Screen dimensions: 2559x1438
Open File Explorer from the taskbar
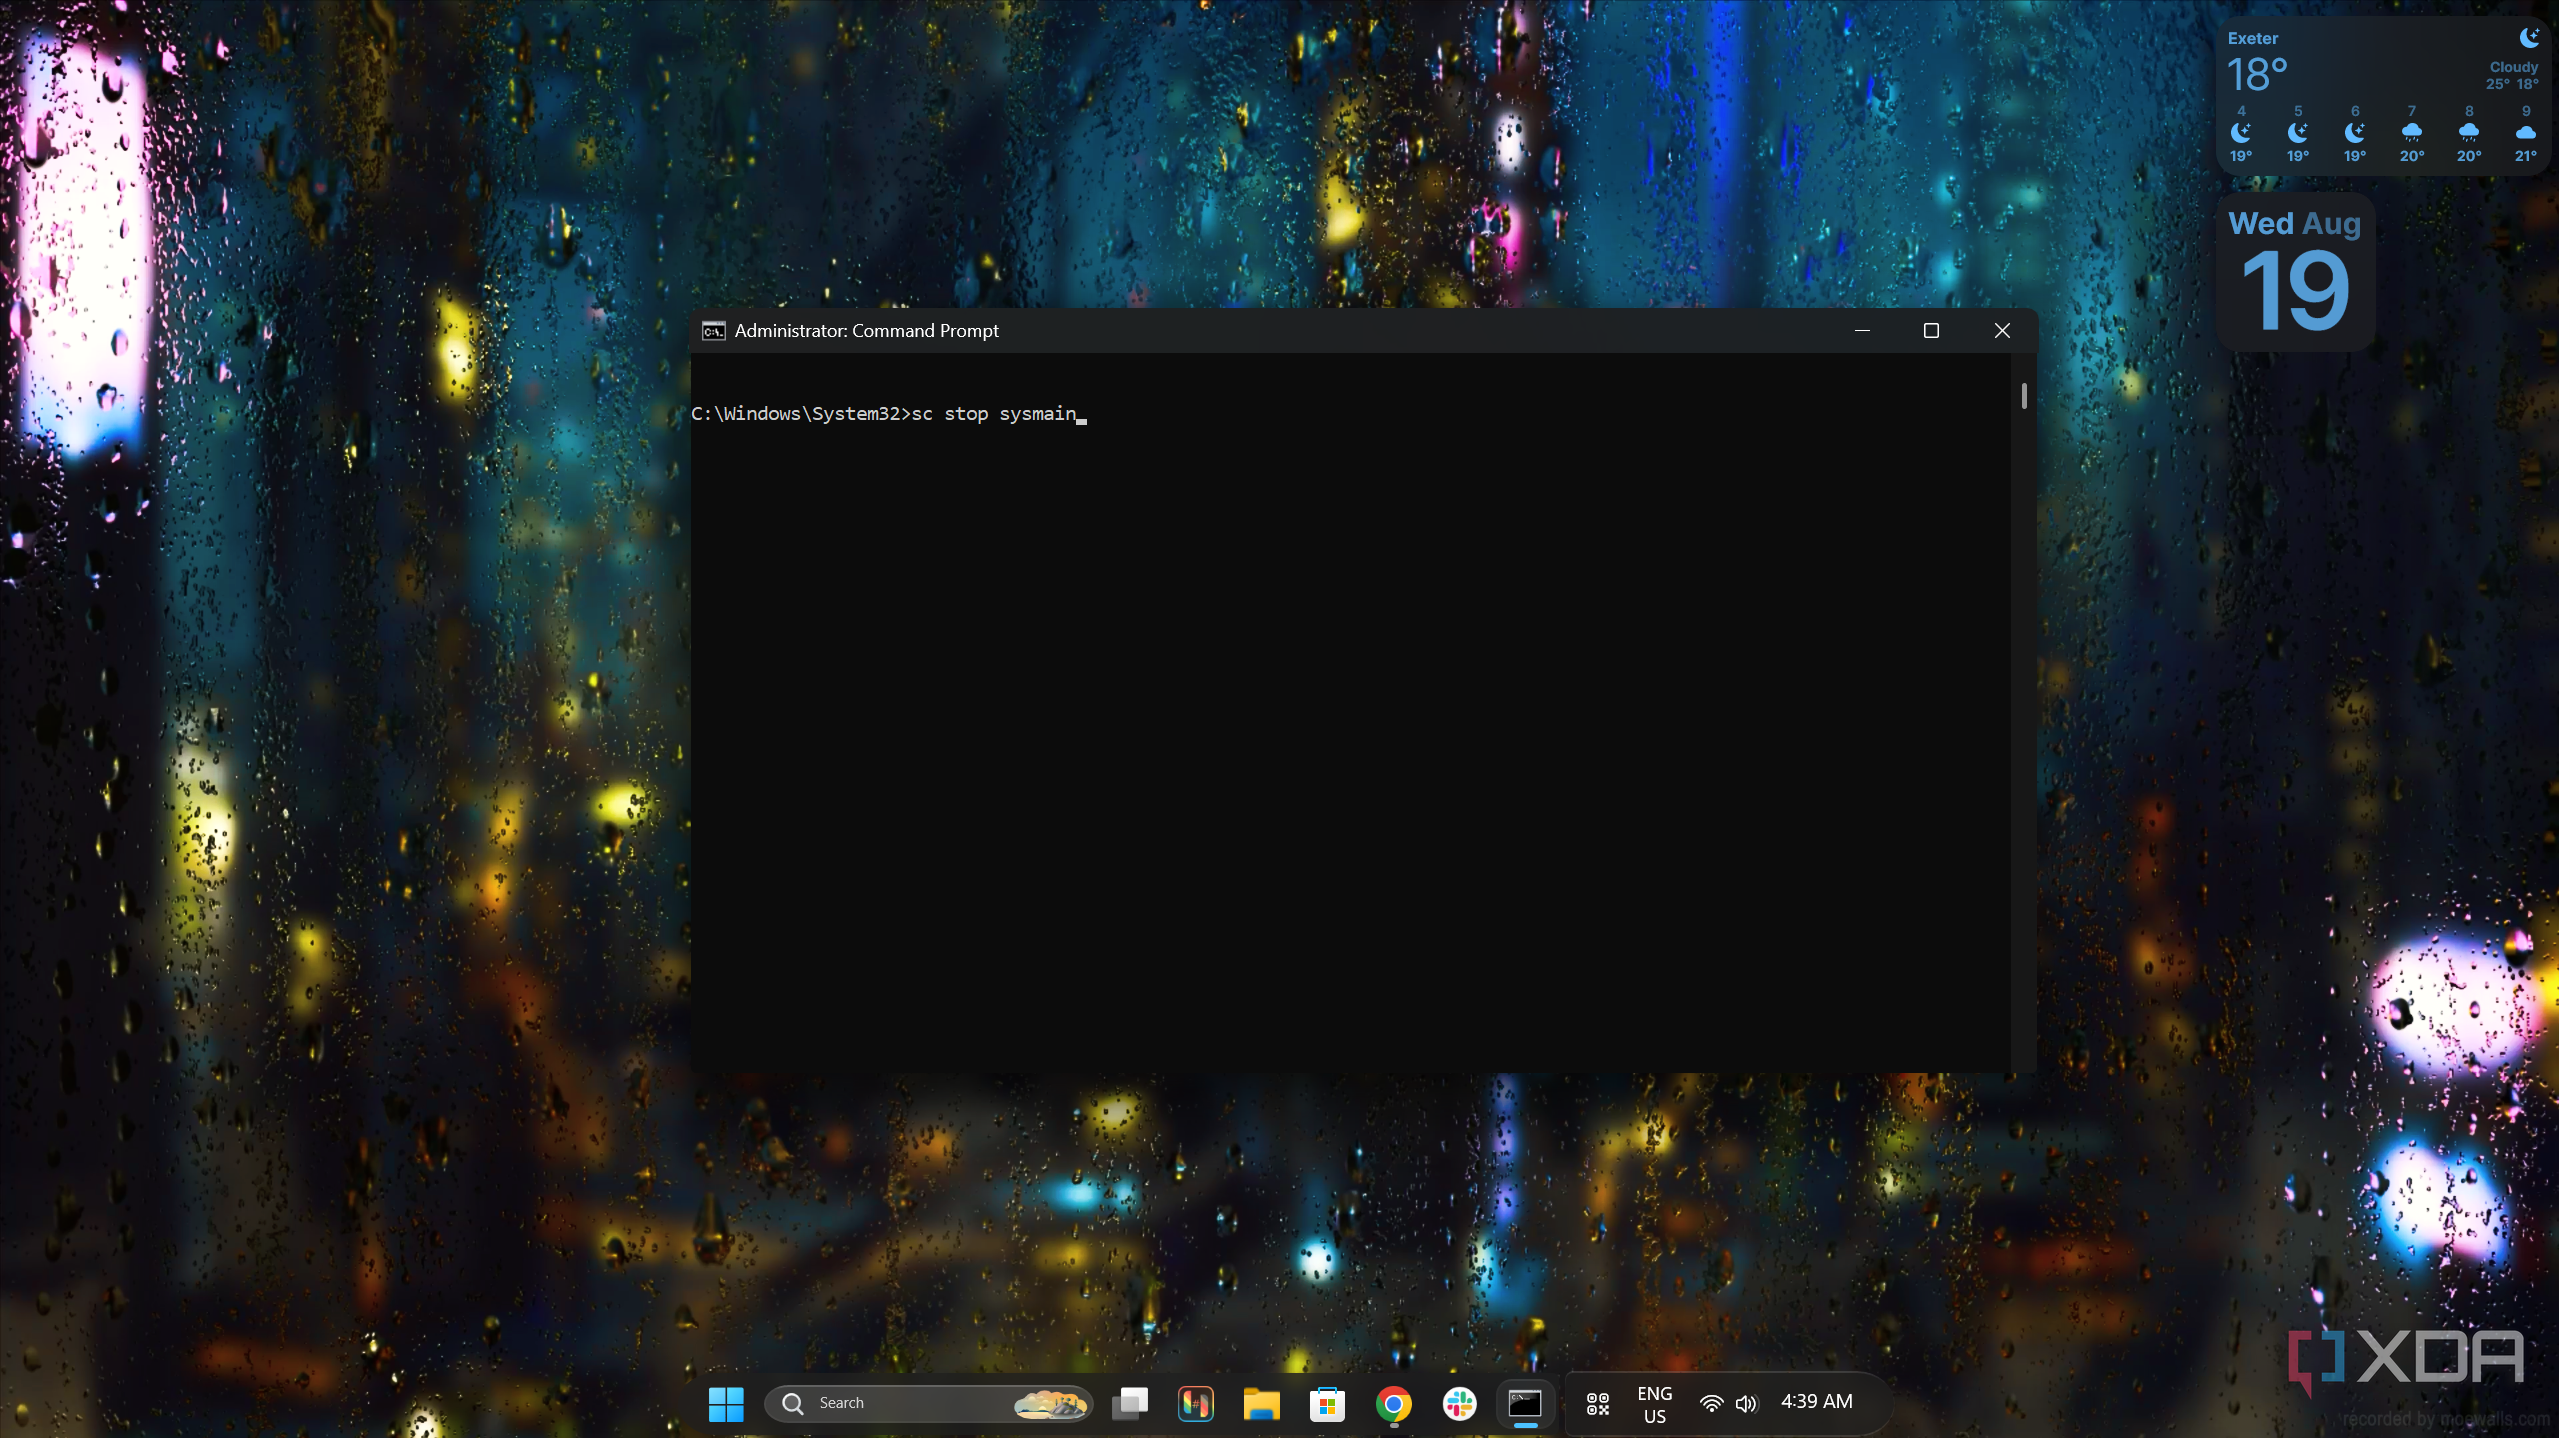pos(1262,1403)
